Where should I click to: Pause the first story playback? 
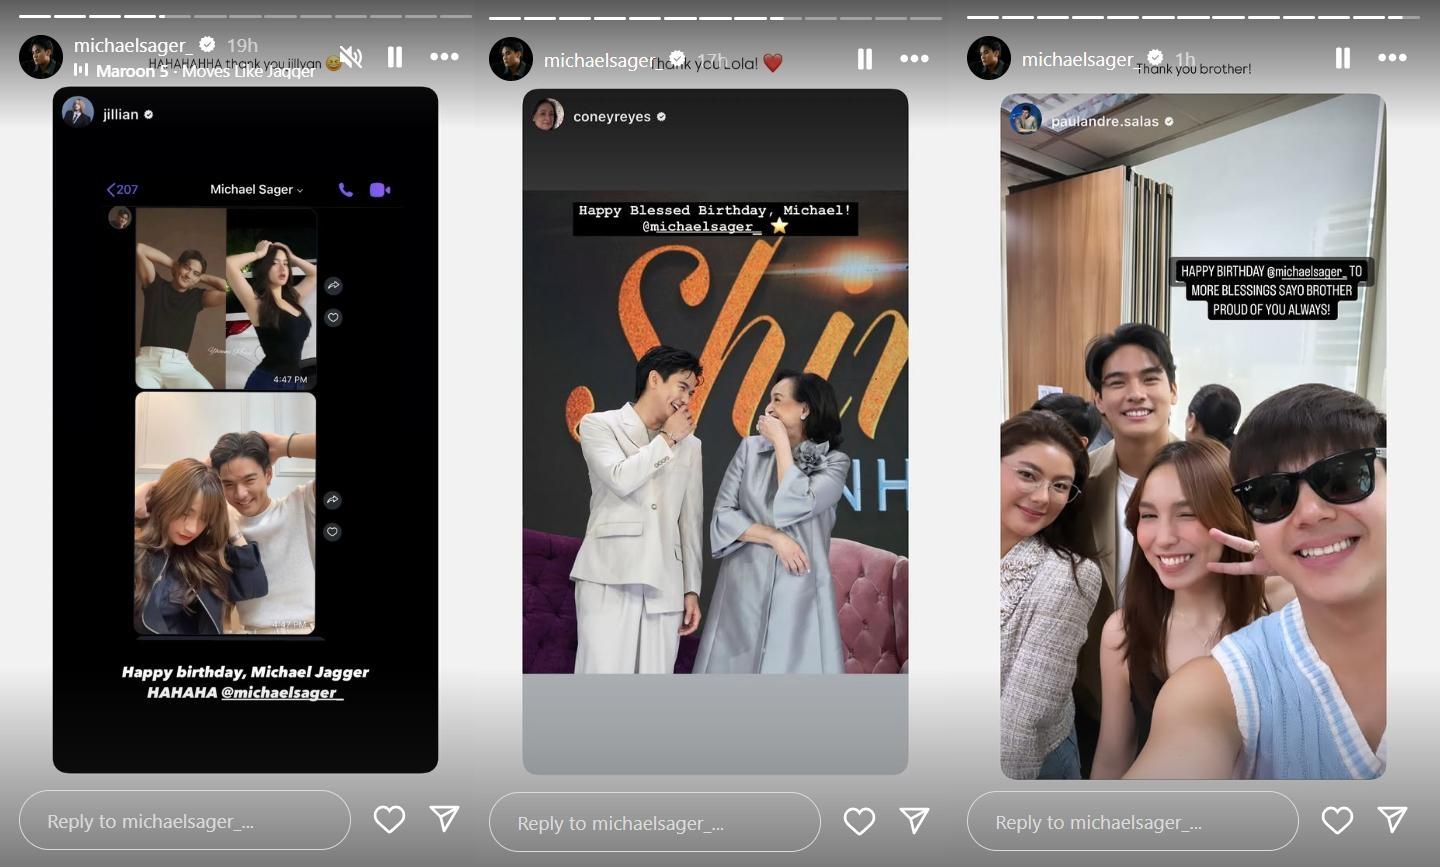pyautogui.click(x=395, y=57)
